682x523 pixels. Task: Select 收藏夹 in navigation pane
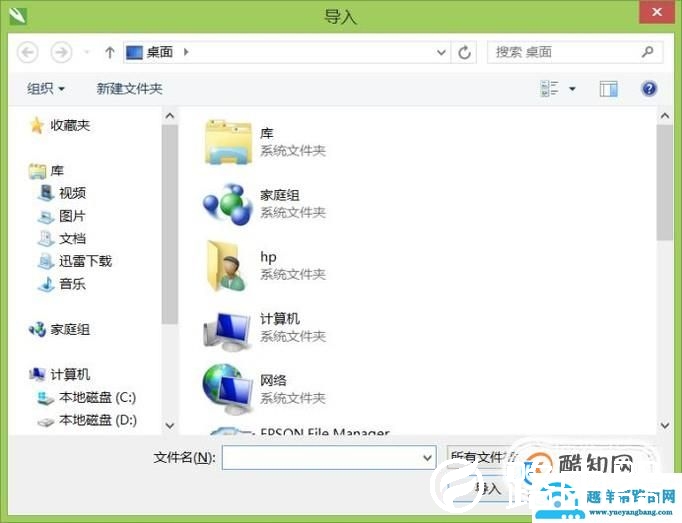pos(70,126)
